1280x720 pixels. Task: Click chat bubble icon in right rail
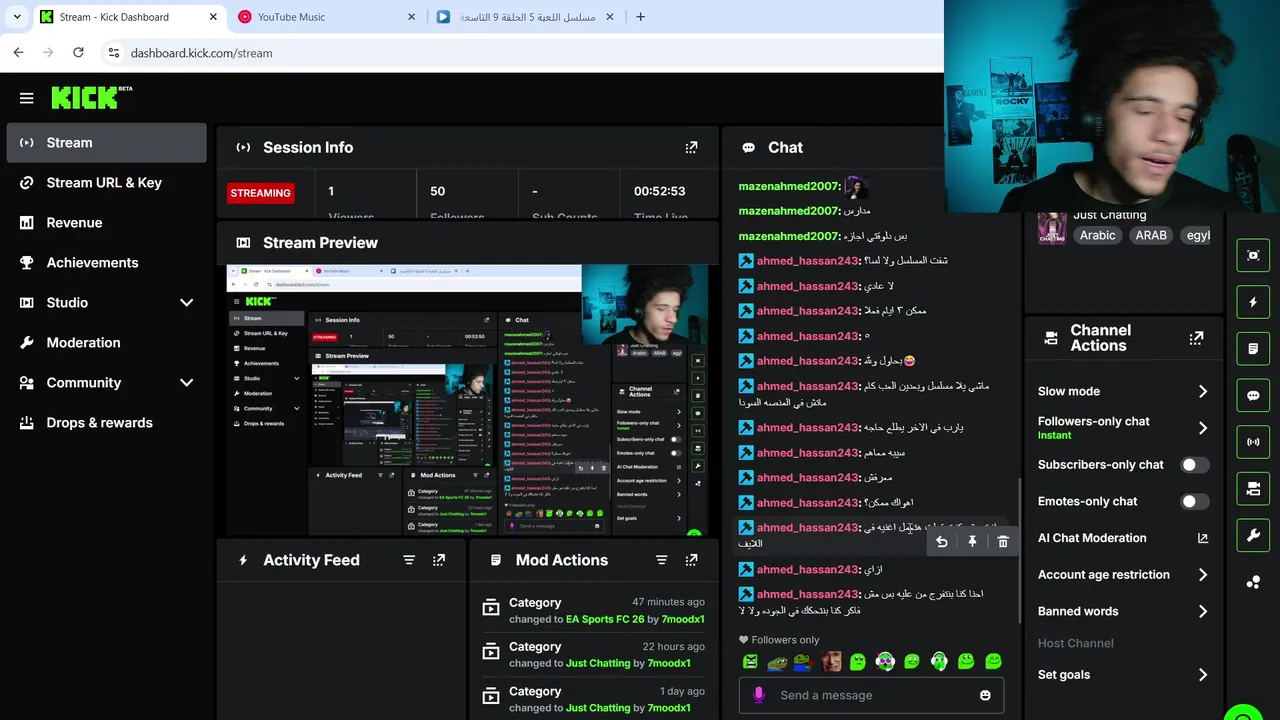point(1253,395)
